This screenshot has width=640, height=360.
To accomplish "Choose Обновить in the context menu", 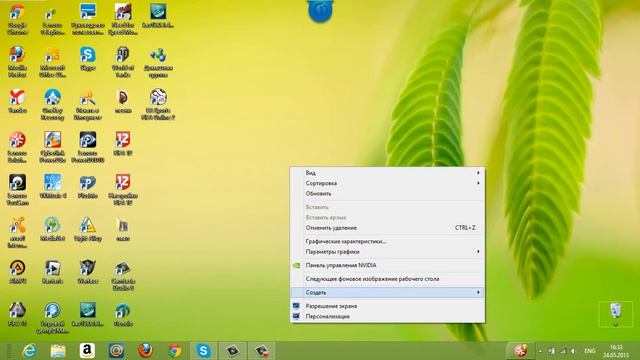I will point(387,193).
